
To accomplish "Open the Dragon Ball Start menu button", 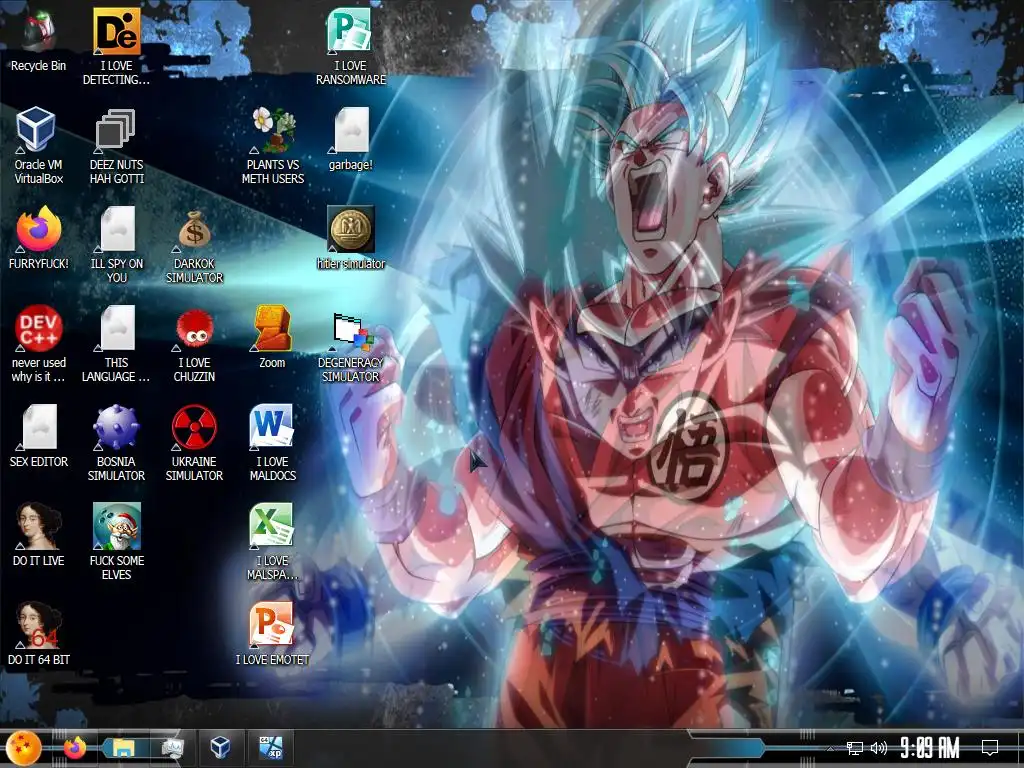I will coord(24,748).
